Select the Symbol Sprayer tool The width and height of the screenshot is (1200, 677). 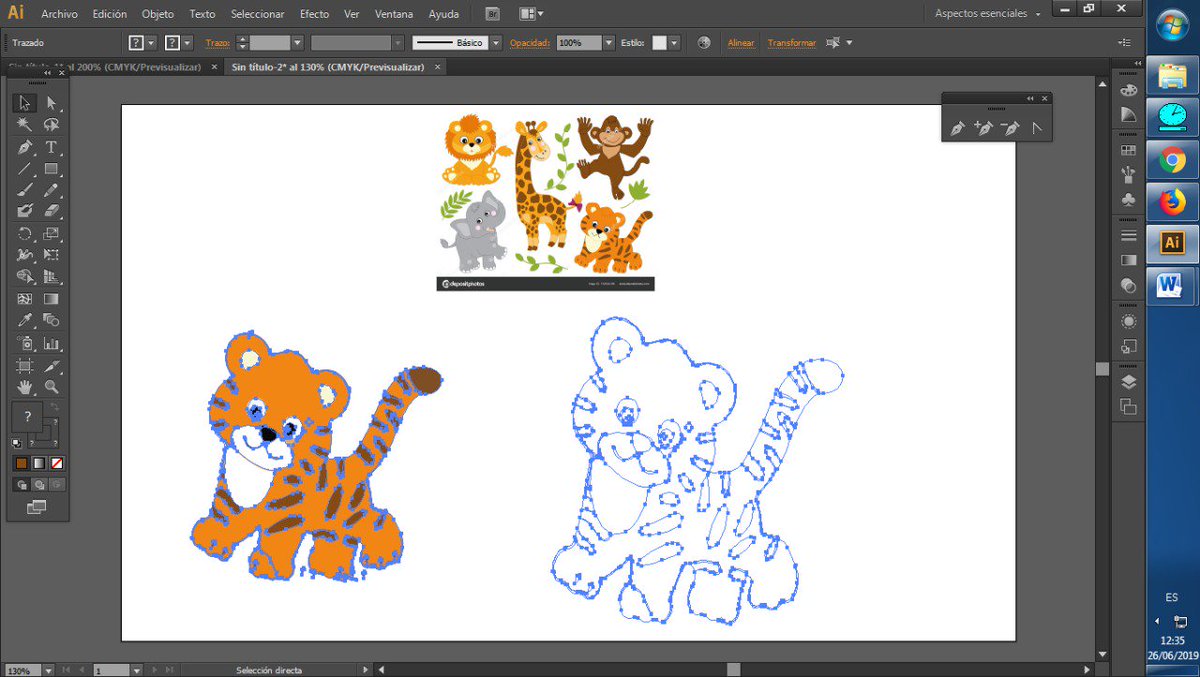pos(25,343)
